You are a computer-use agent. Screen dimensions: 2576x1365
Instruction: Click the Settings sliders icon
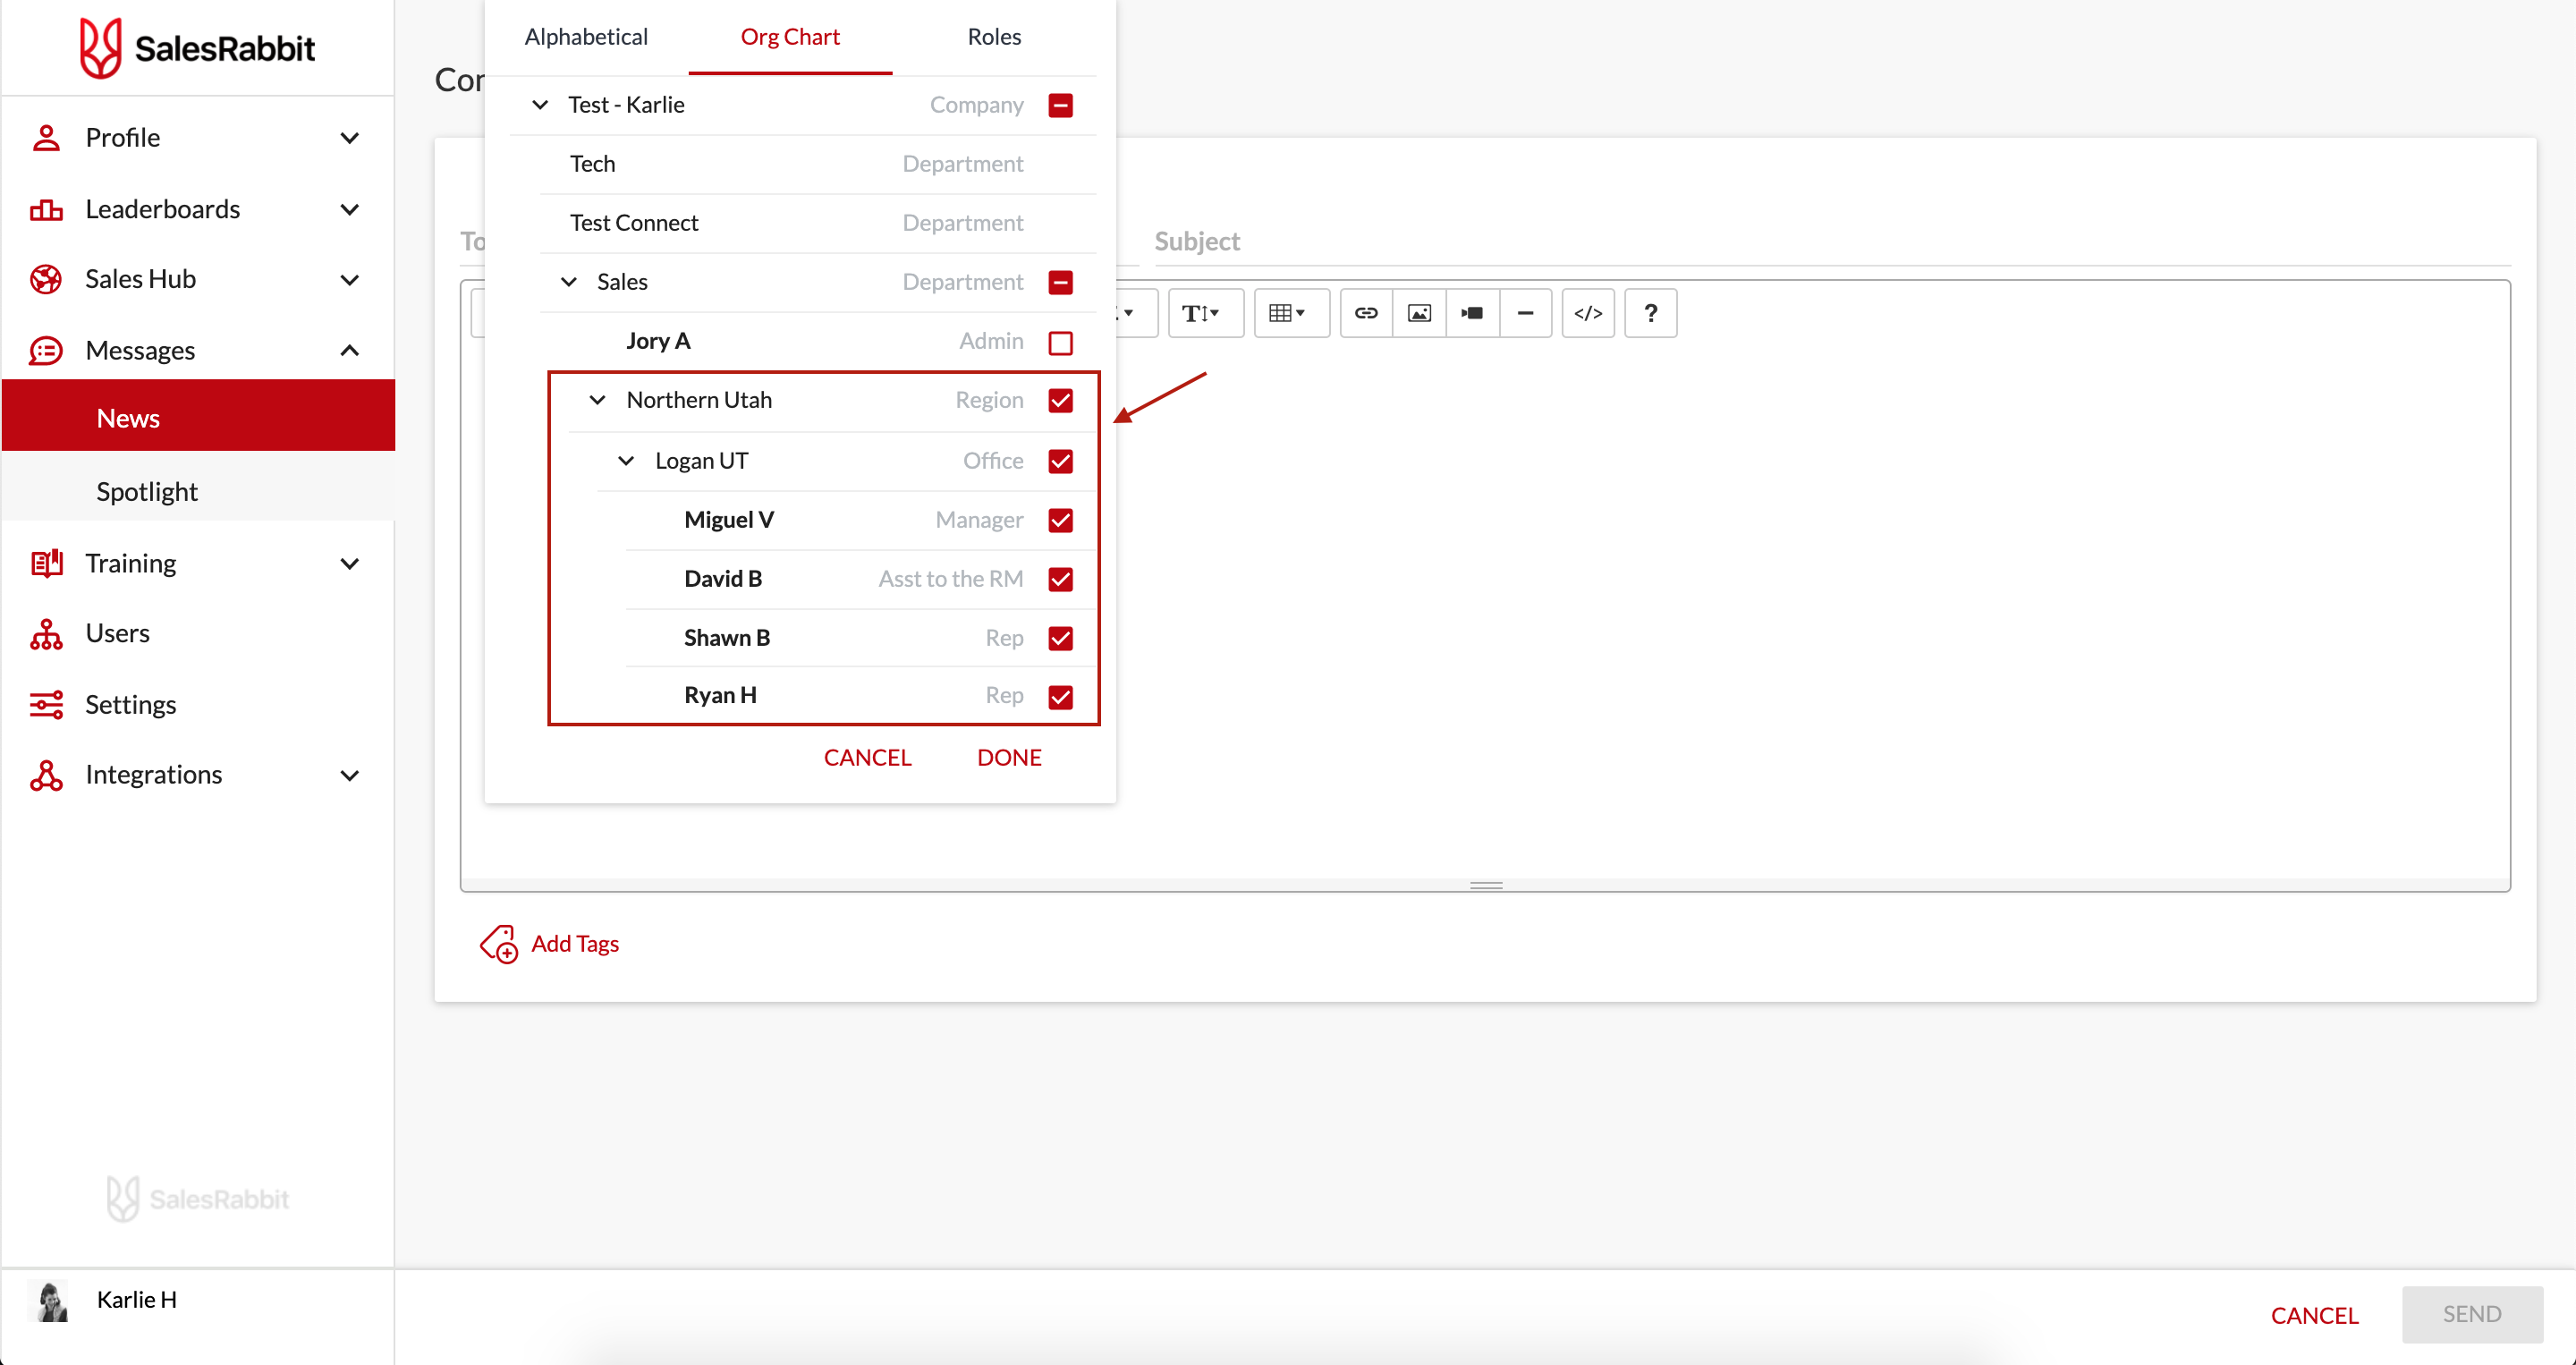pyautogui.click(x=46, y=704)
